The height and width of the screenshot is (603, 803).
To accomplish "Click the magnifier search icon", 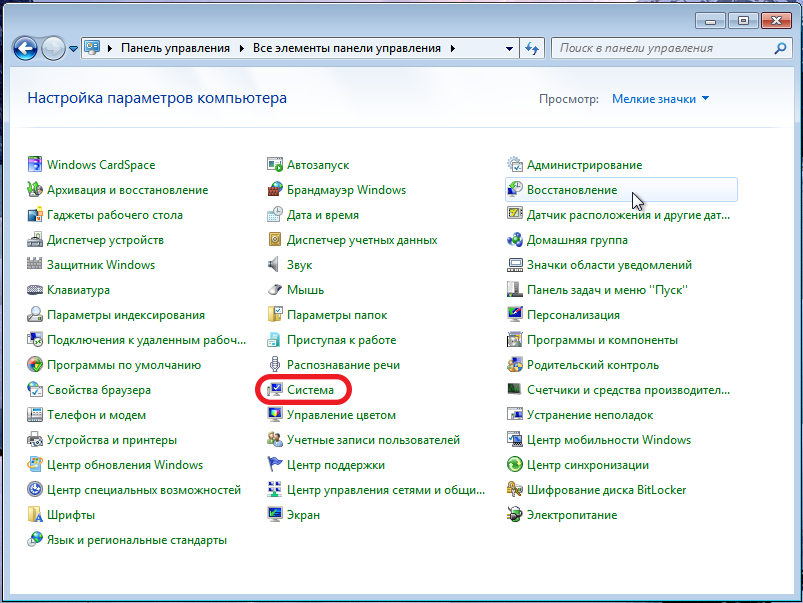I will (780, 48).
